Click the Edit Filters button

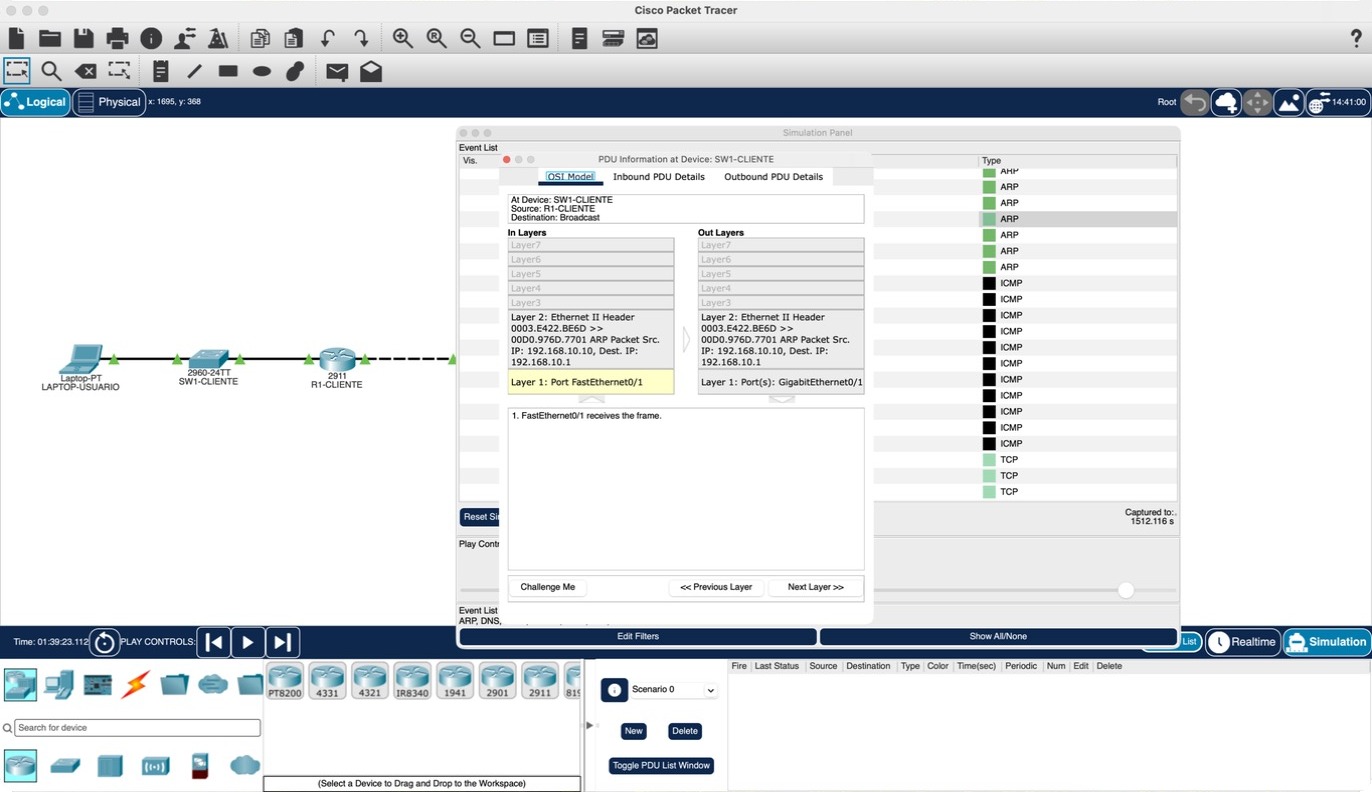pos(638,636)
